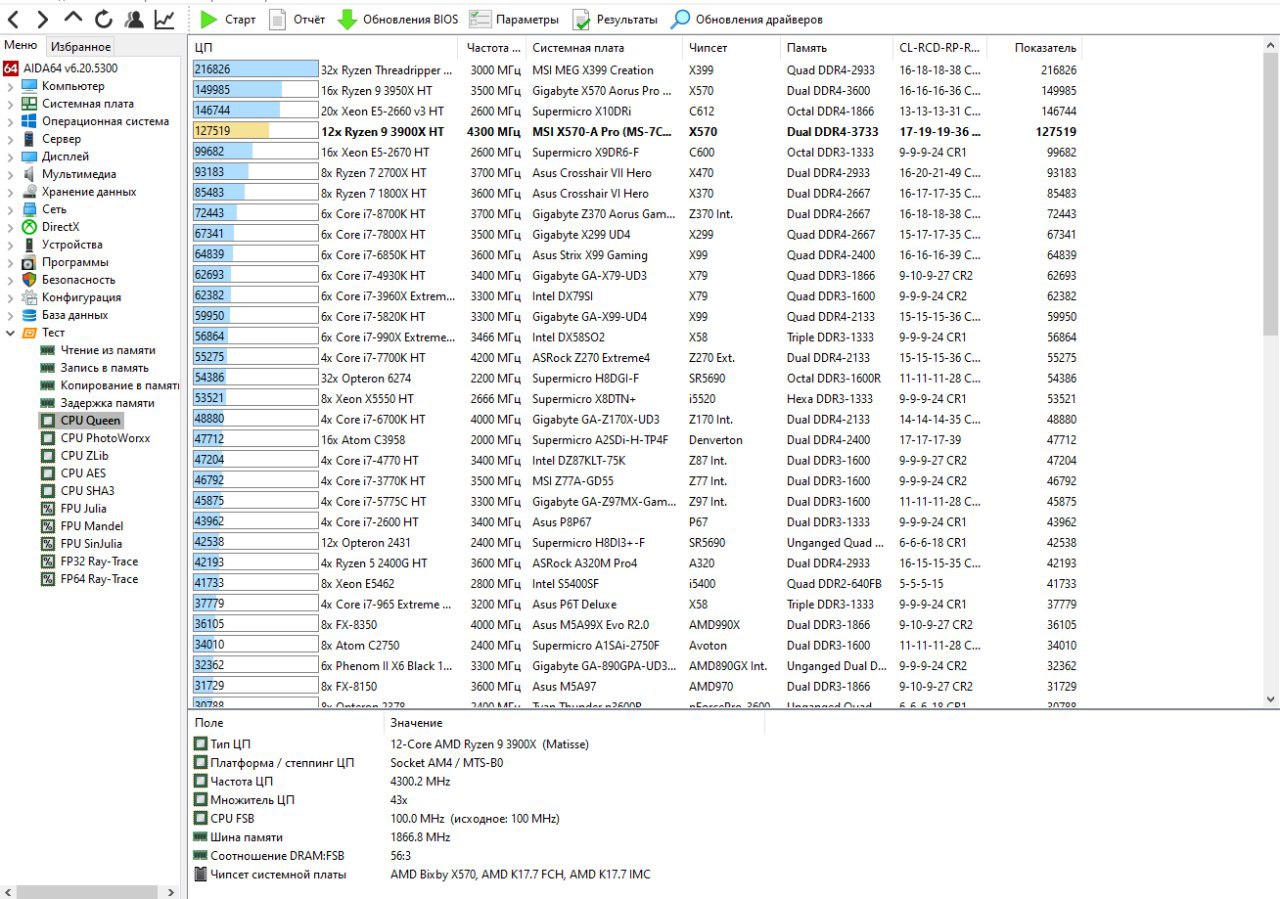Open the graph chart icon in the toolbar
The image size is (1280, 899).
(164, 19)
